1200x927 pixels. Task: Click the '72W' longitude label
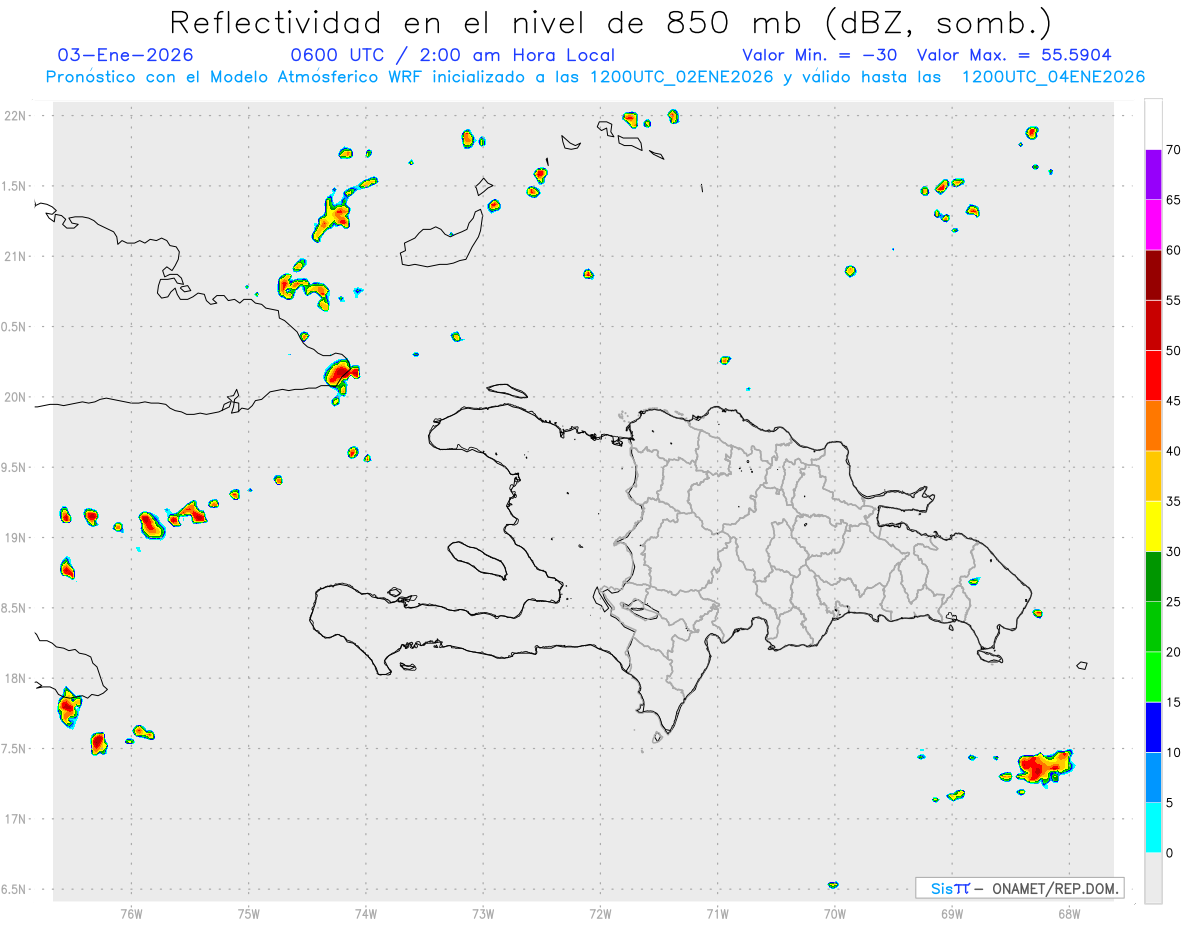(x=600, y=913)
